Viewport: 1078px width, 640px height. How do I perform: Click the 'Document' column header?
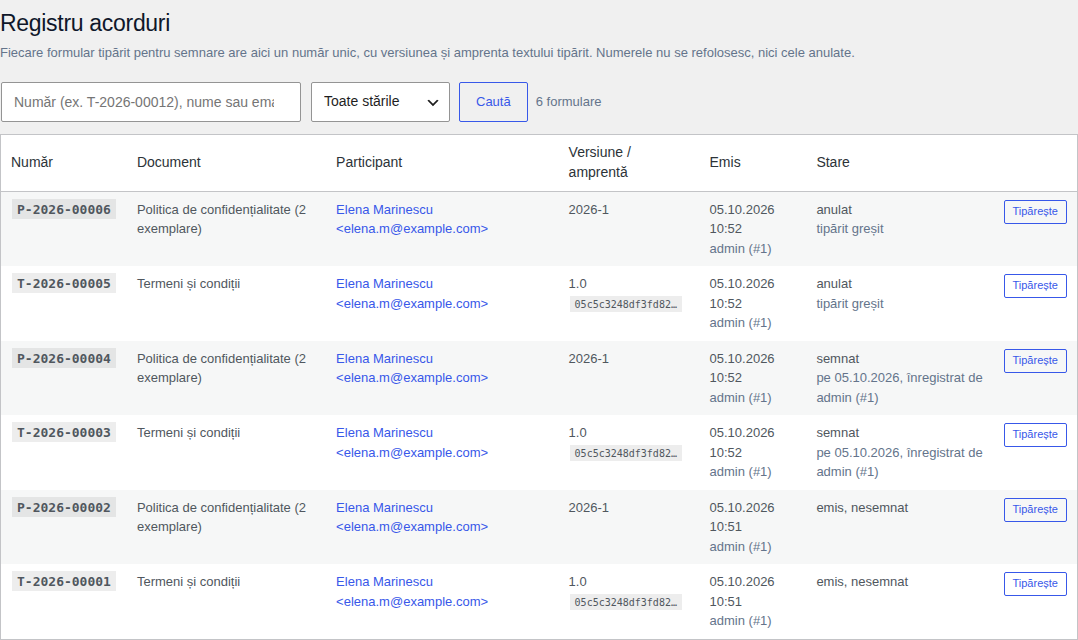click(168, 162)
